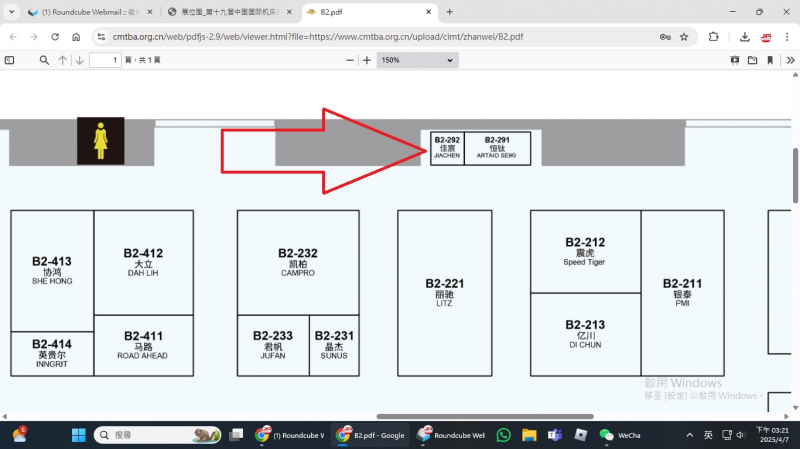Image resolution: width=800 pixels, height=449 pixels.
Task: Open WhatsApp from the taskbar
Action: 504,435
